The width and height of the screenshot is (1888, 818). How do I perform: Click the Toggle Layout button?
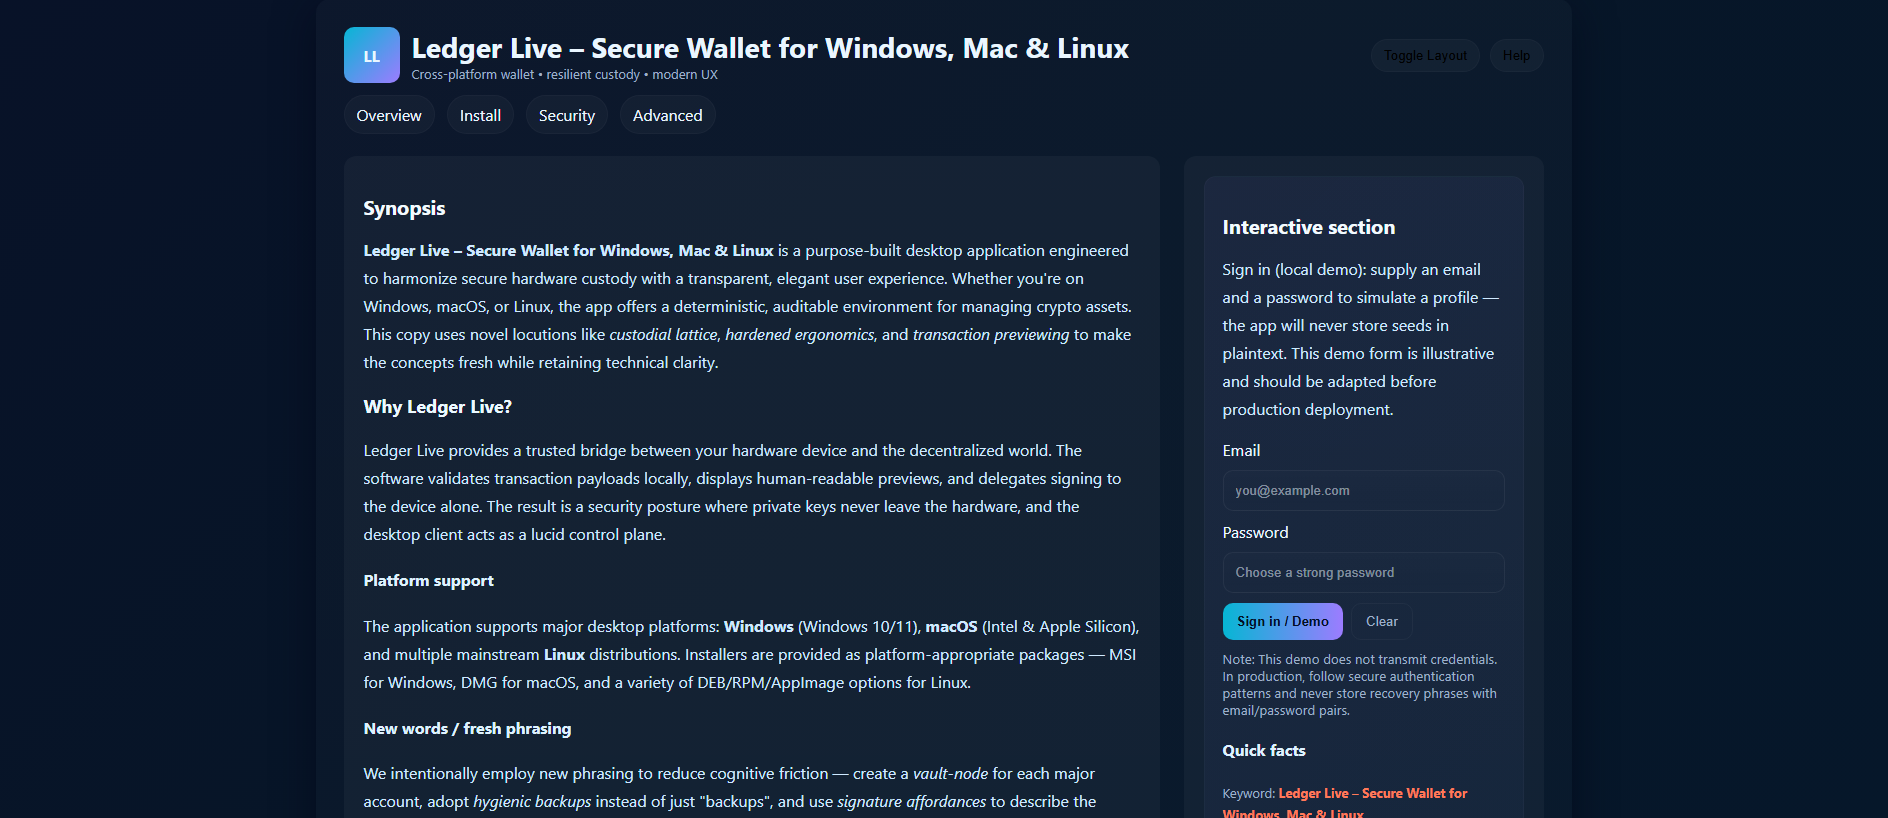click(1425, 55)
